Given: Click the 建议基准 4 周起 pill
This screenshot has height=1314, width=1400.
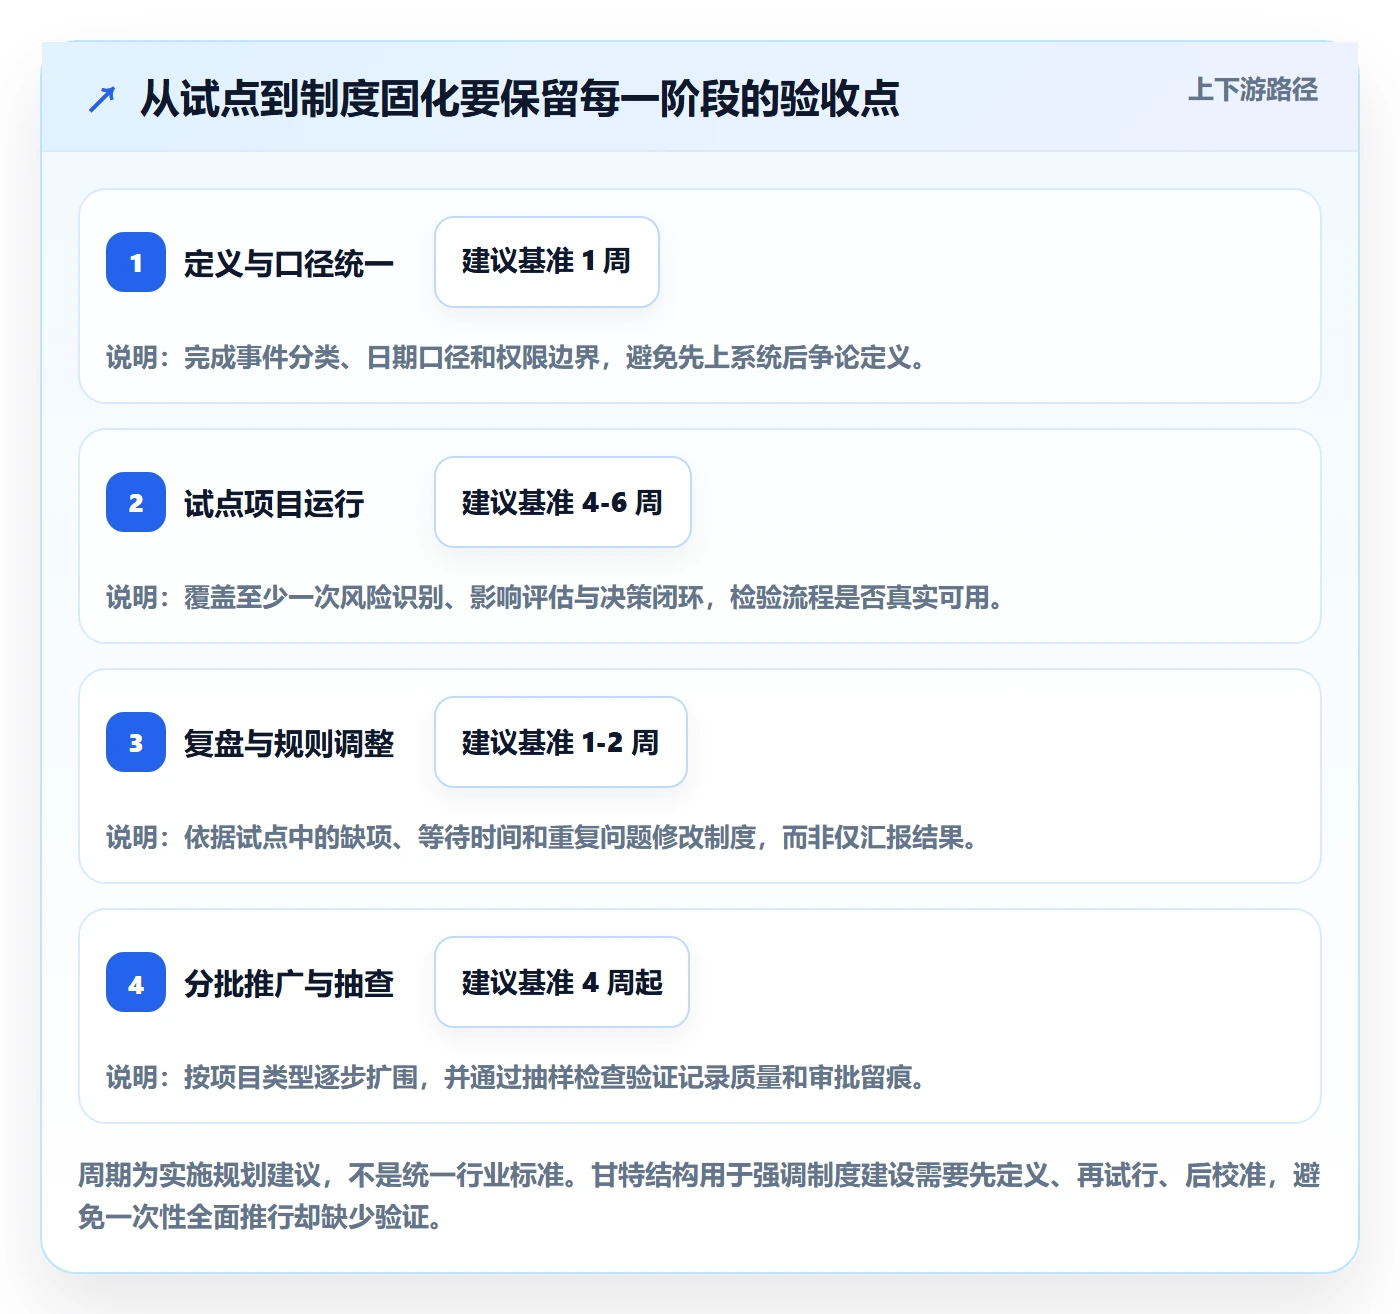Looking at the screenshot, I should pyautogui.click(x=562, y=982).
